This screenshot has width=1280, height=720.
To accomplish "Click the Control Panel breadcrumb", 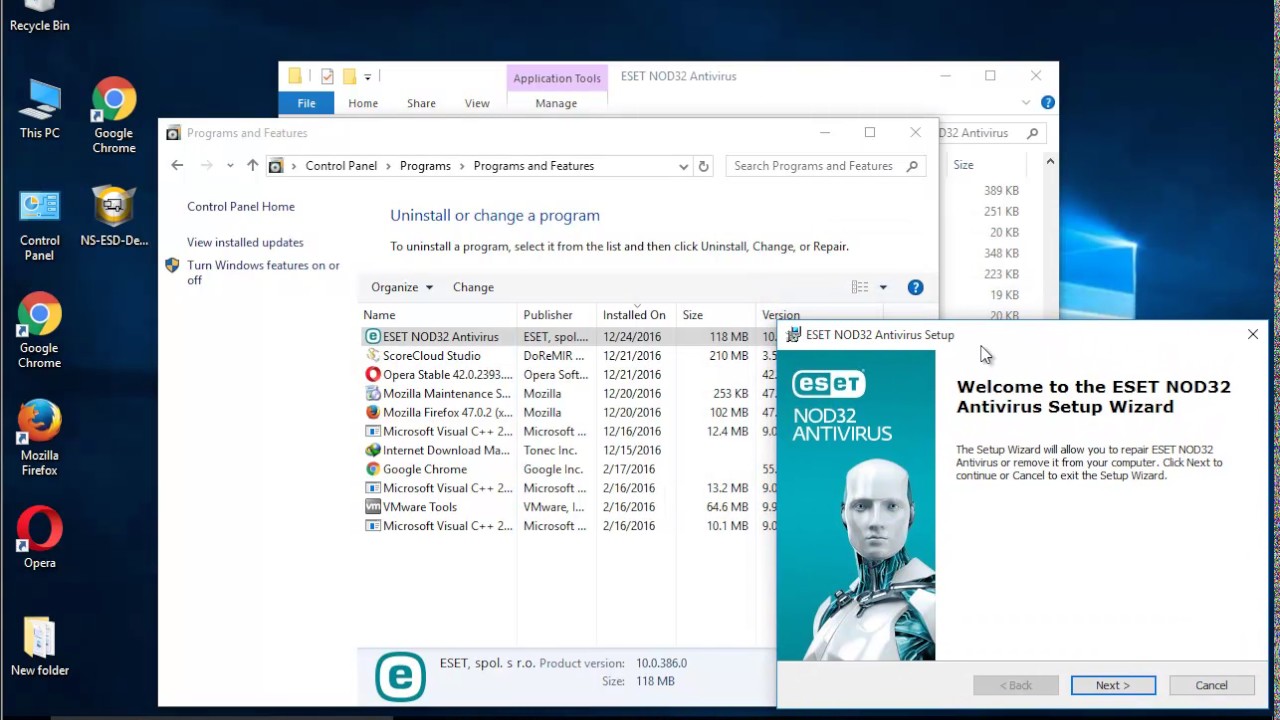I will click(341, 166).
